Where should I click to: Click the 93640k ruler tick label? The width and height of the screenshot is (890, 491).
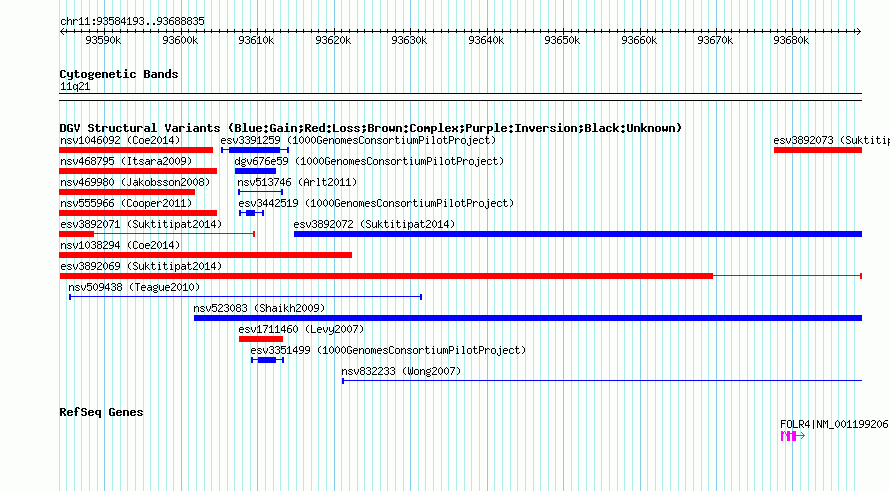click(x=486, y=40)
